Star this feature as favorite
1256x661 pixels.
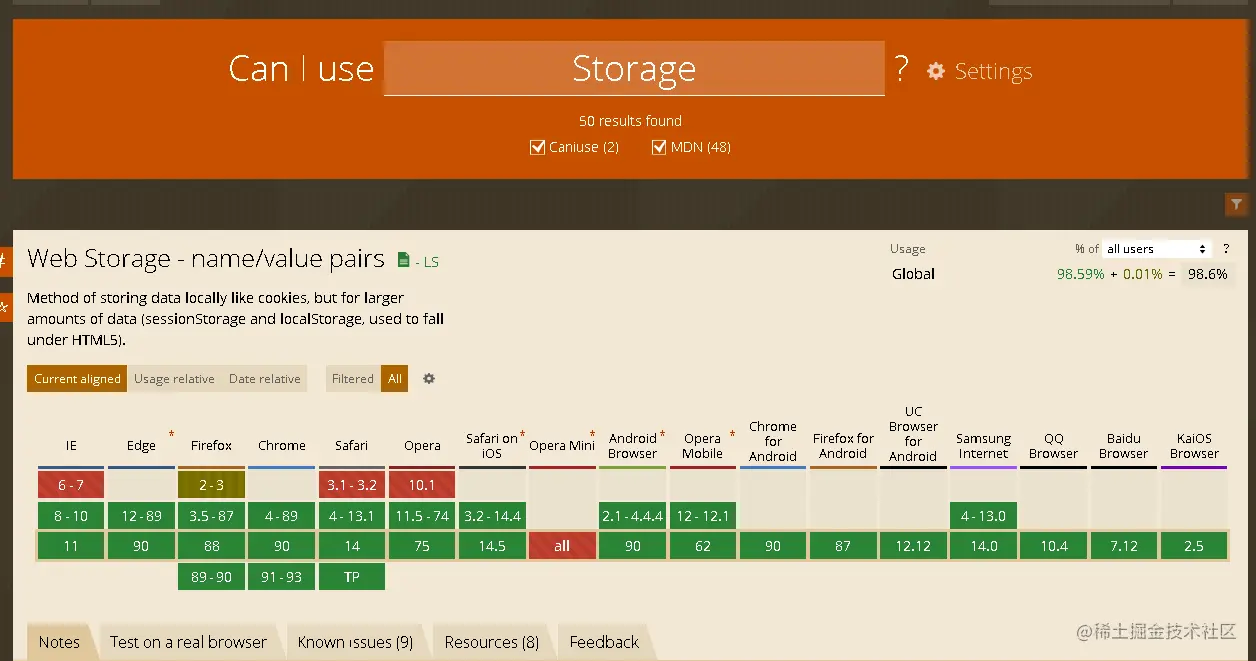4,307
